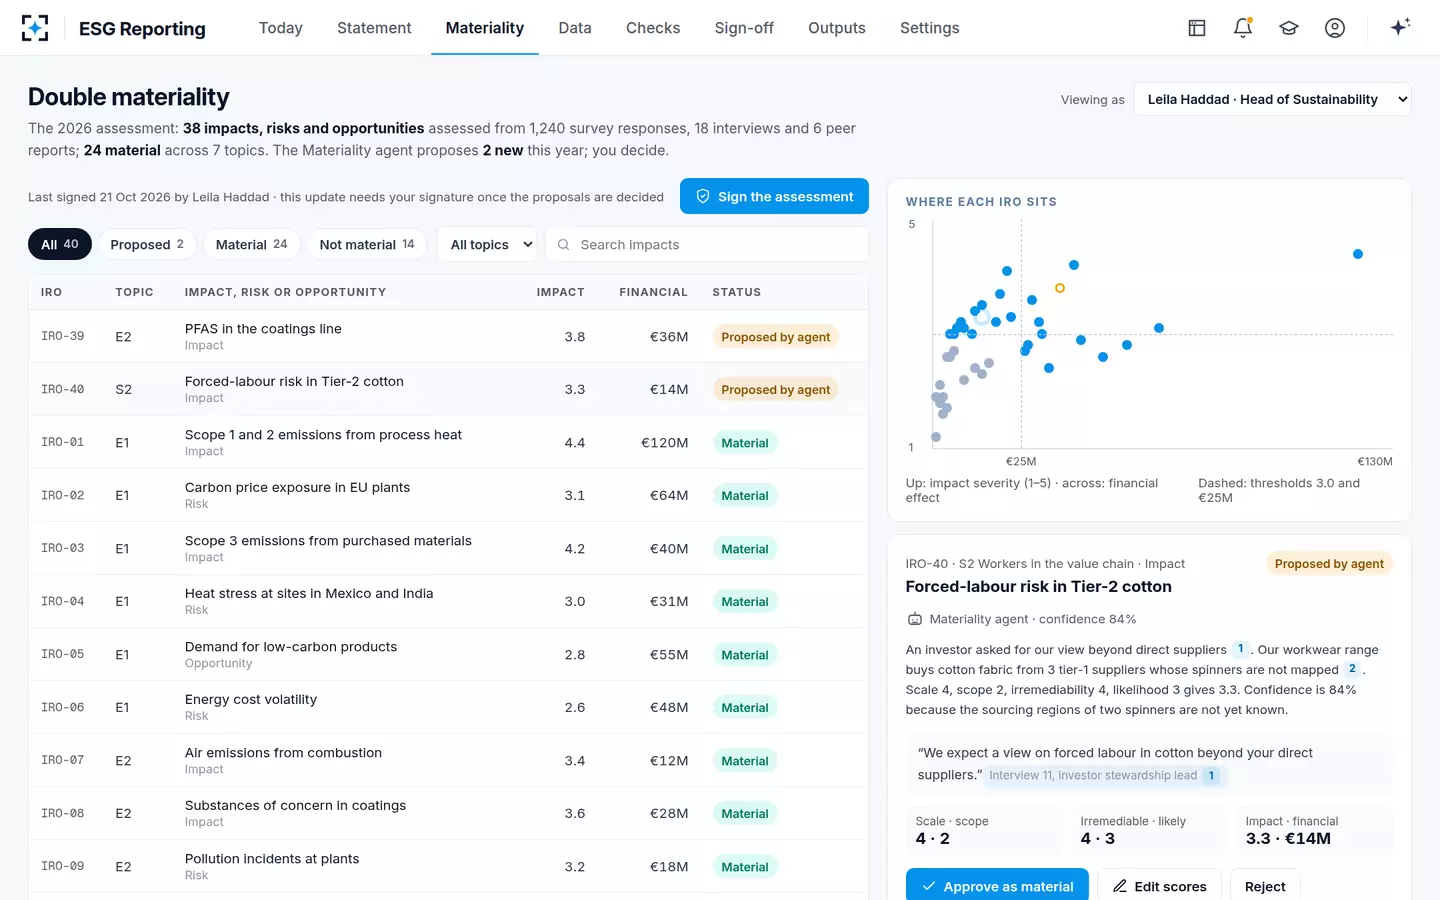Open Interview 11 investor stewardship lead source

[1104, 775]
